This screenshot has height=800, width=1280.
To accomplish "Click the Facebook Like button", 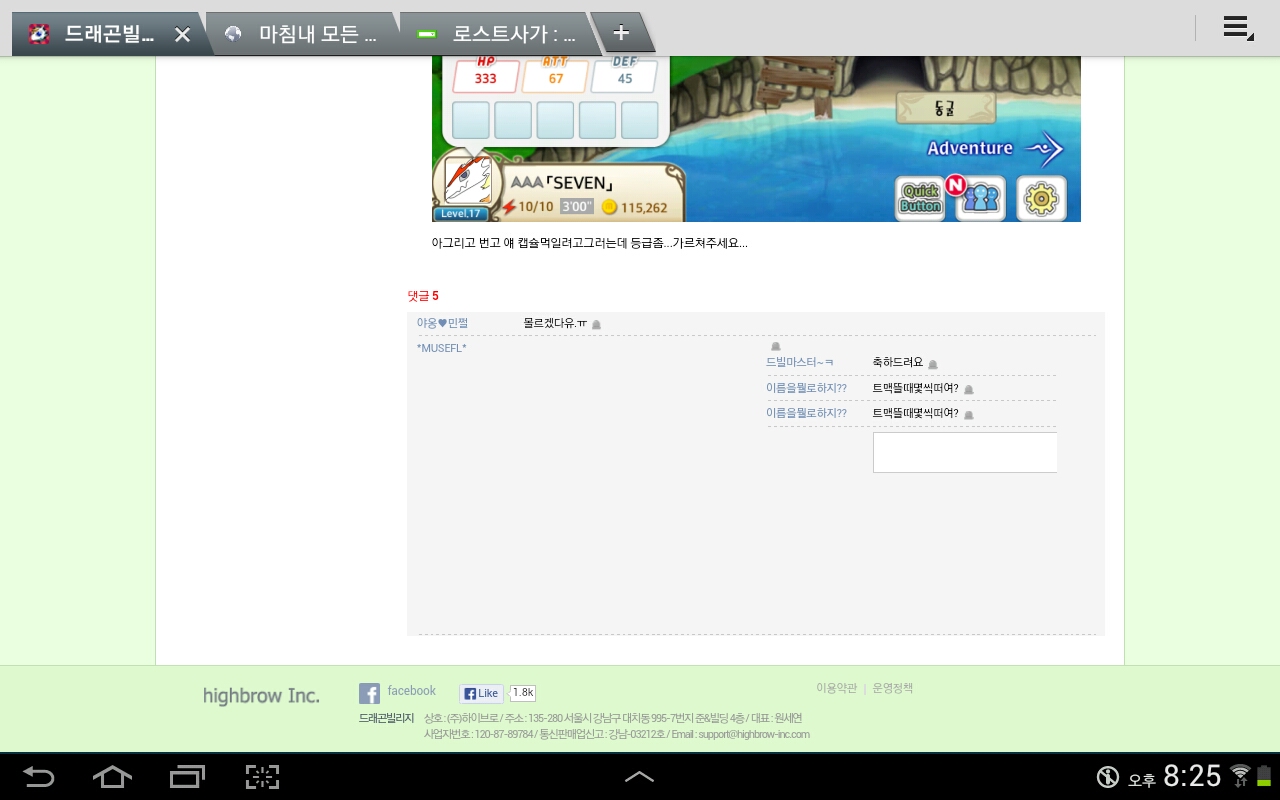I will (481, 693).
